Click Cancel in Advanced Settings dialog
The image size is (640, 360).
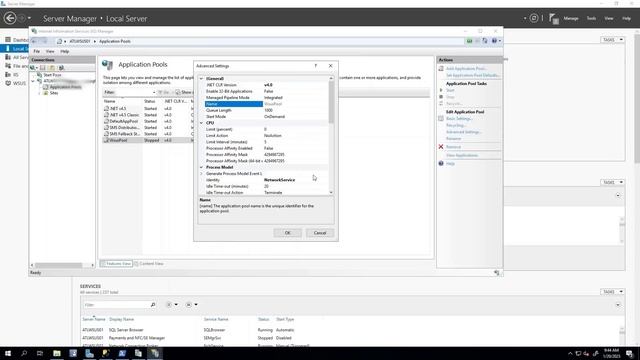(x=320, y=233)
